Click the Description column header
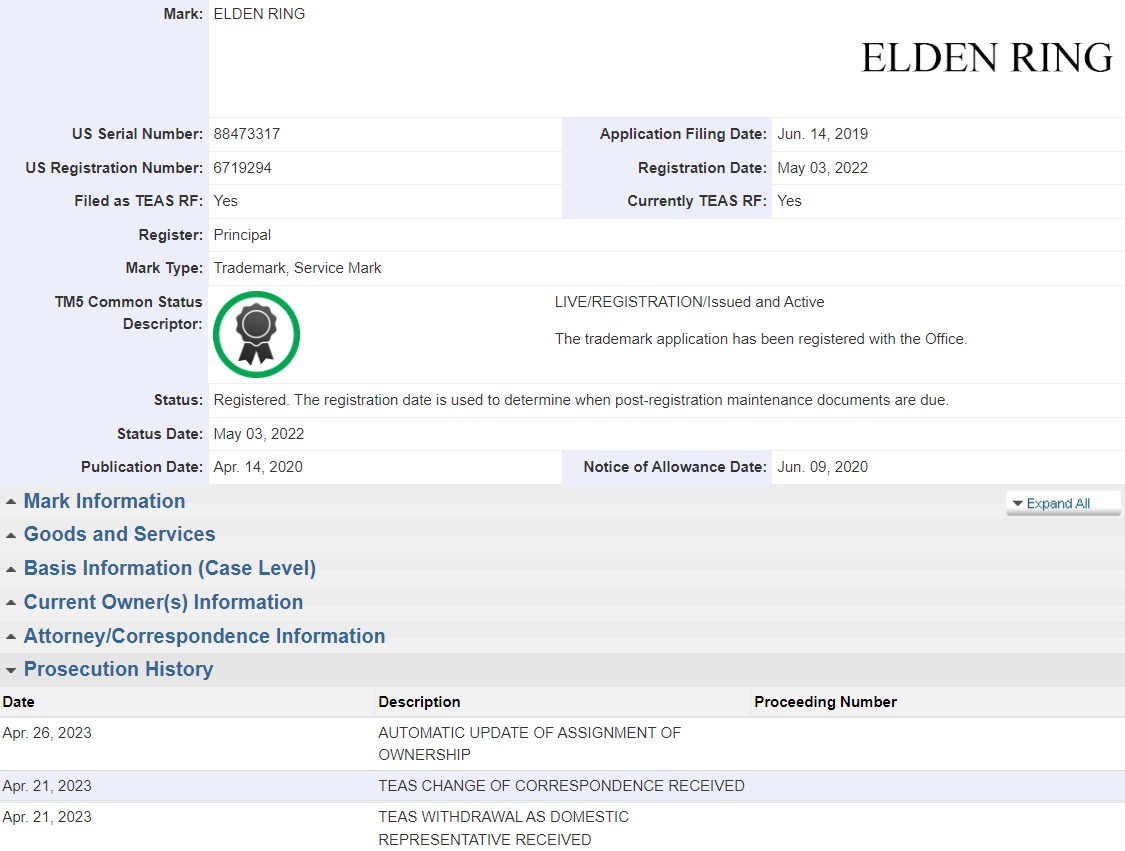Screen dimensions: 1125x851 (x=419, y=702)
